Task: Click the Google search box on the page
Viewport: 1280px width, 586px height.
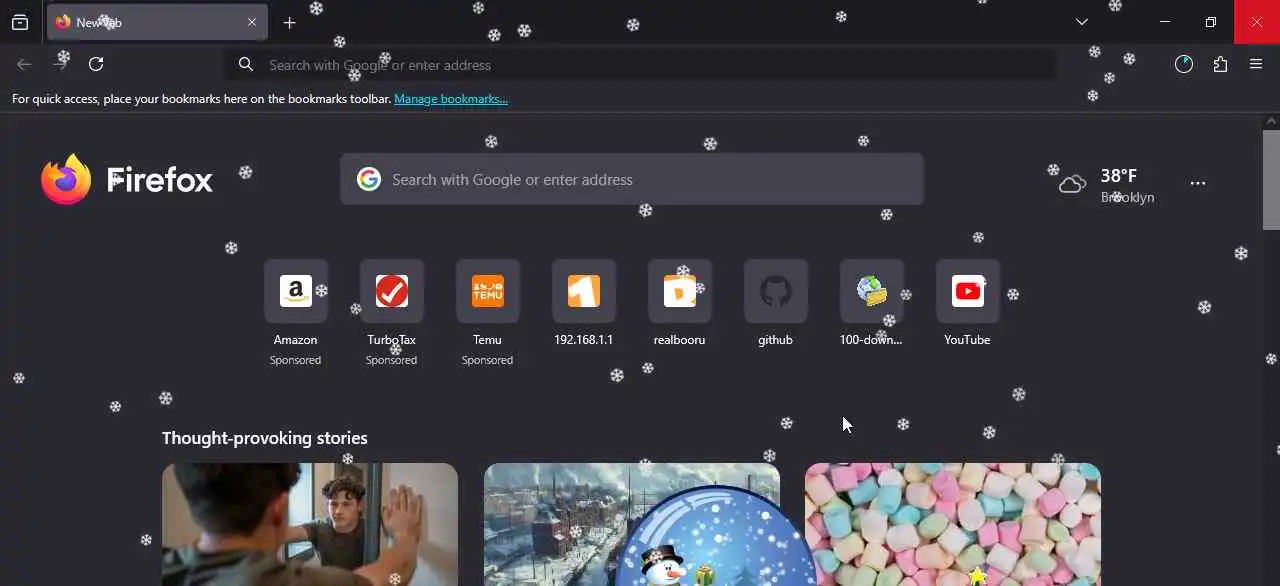Action: [632, 179]
